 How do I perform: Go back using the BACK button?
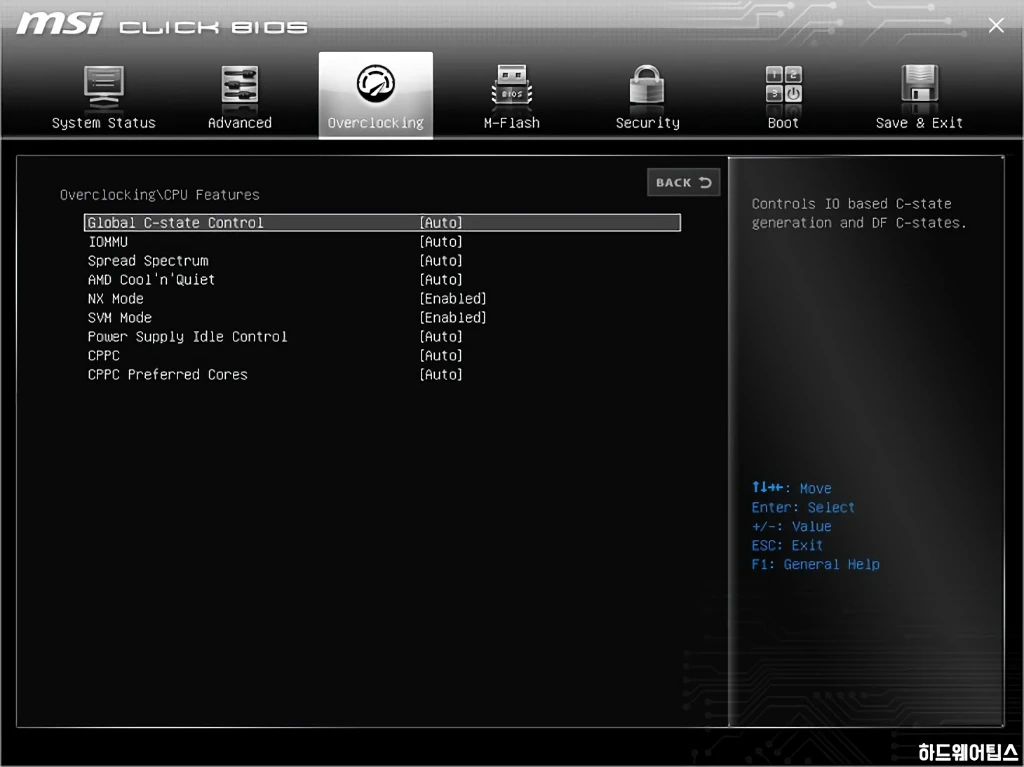point(683,182)
